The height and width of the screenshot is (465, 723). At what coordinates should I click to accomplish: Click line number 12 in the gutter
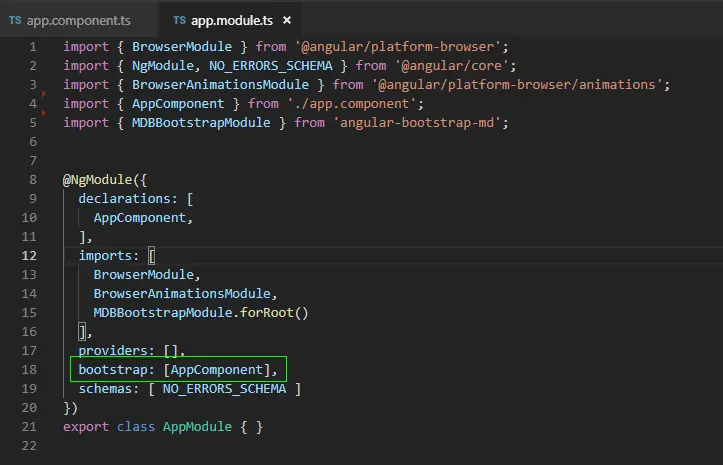(29, 256)
